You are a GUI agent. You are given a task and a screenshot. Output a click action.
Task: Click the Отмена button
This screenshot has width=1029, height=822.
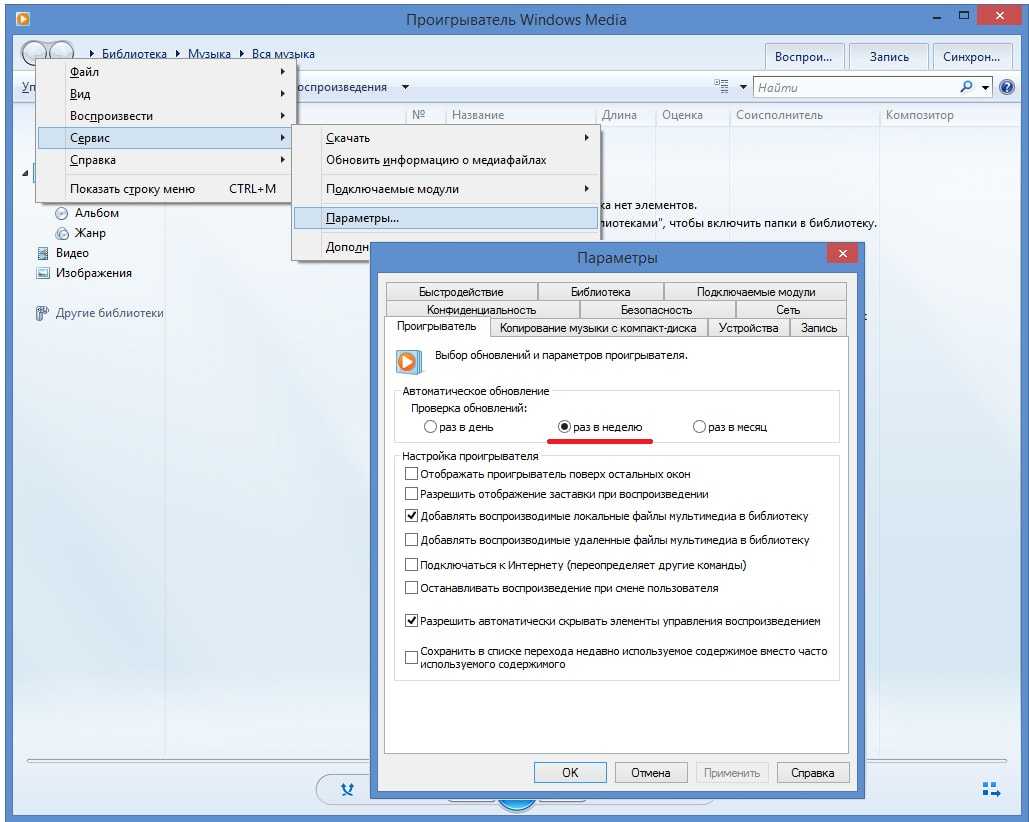651,772
